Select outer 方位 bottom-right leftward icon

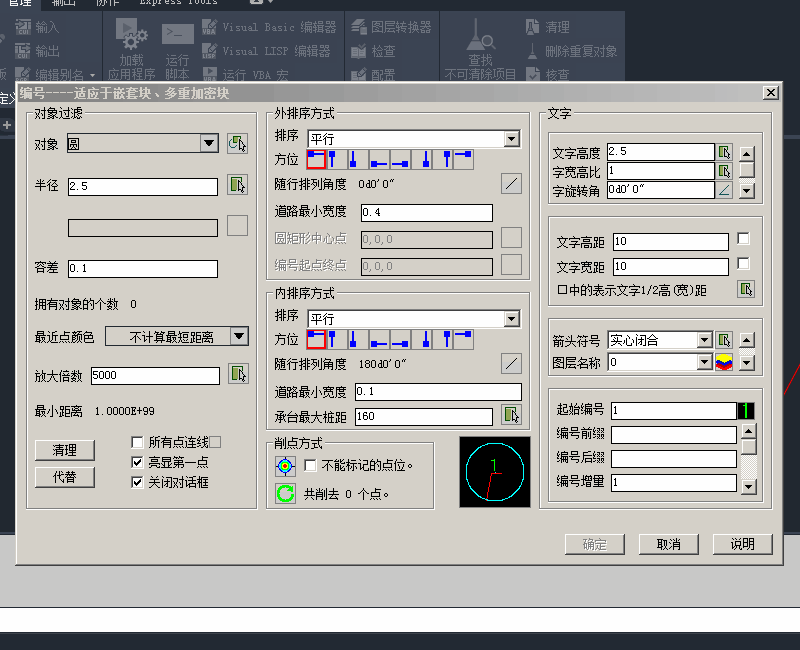coord(400,159)
